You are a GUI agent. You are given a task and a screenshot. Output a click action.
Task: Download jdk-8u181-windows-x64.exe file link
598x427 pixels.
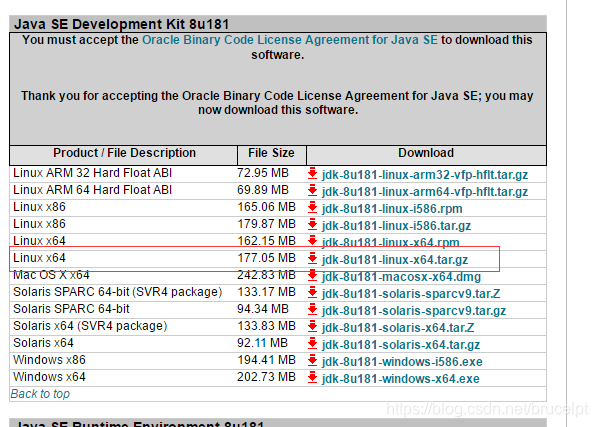pos(400,379)
